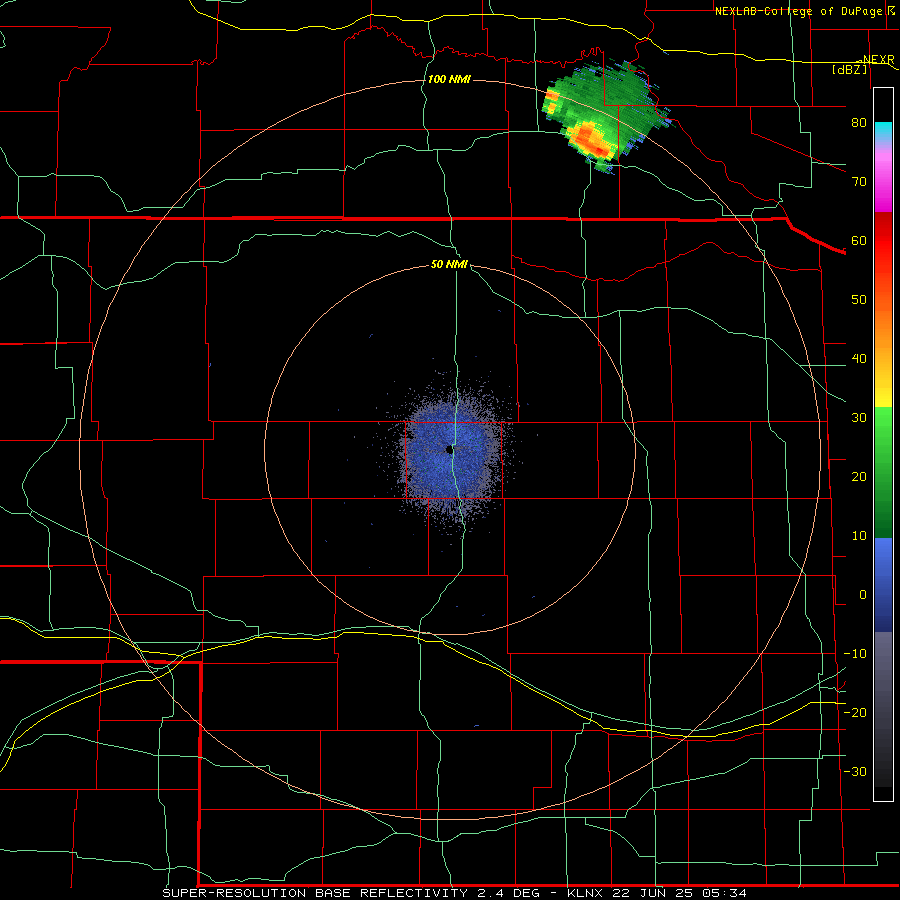Click the 80 value on the dBZ scale
Viewport: 900px width, 900px height.
[x=859, y=122]
